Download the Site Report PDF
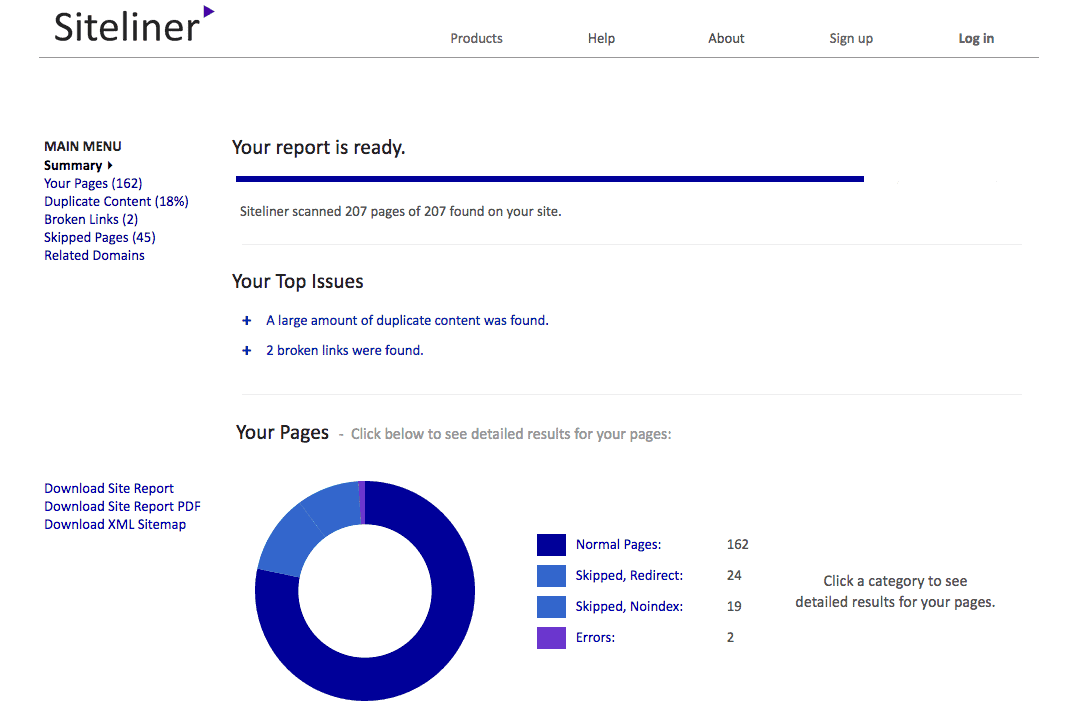This screenshot has width=1089, height=707. click(122, 506)
